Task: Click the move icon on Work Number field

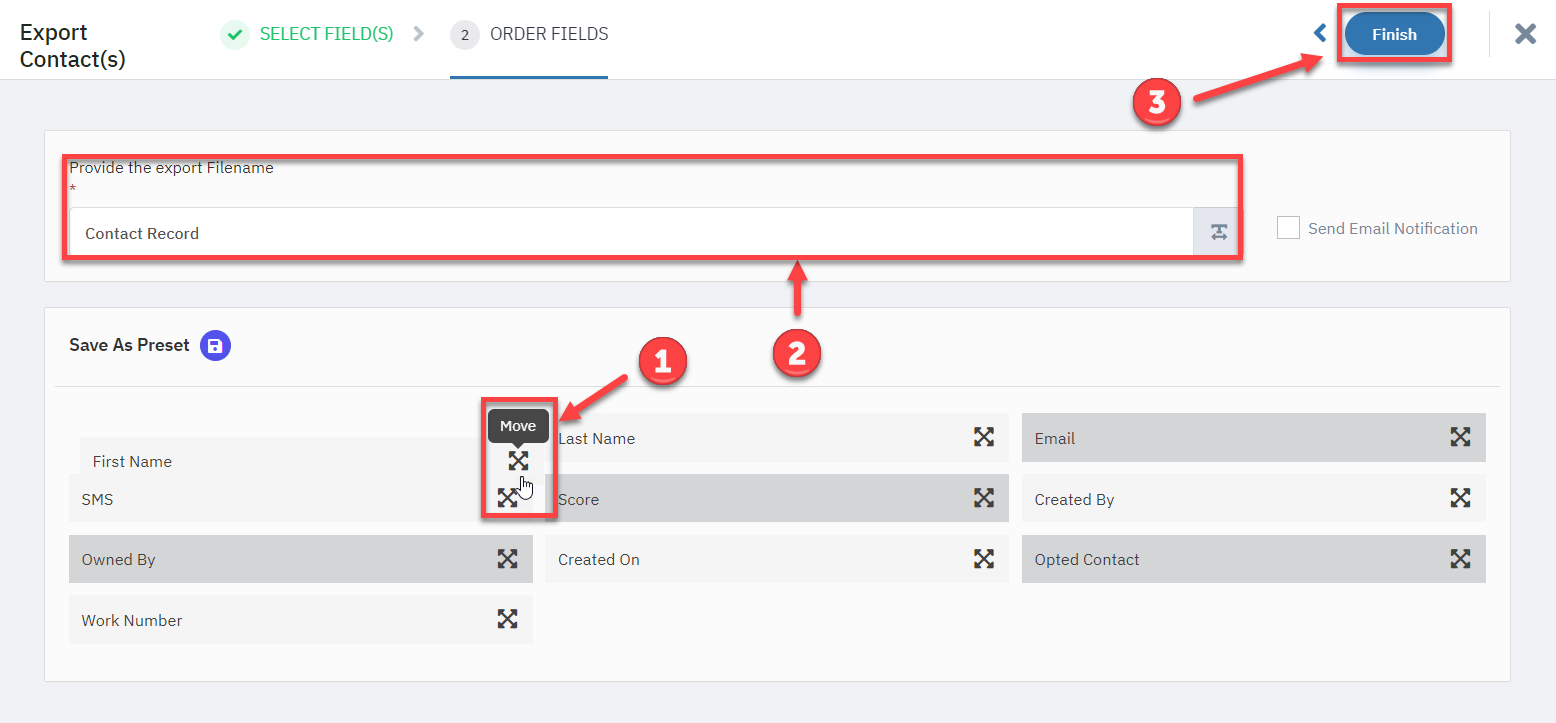Action: [508, 619]
